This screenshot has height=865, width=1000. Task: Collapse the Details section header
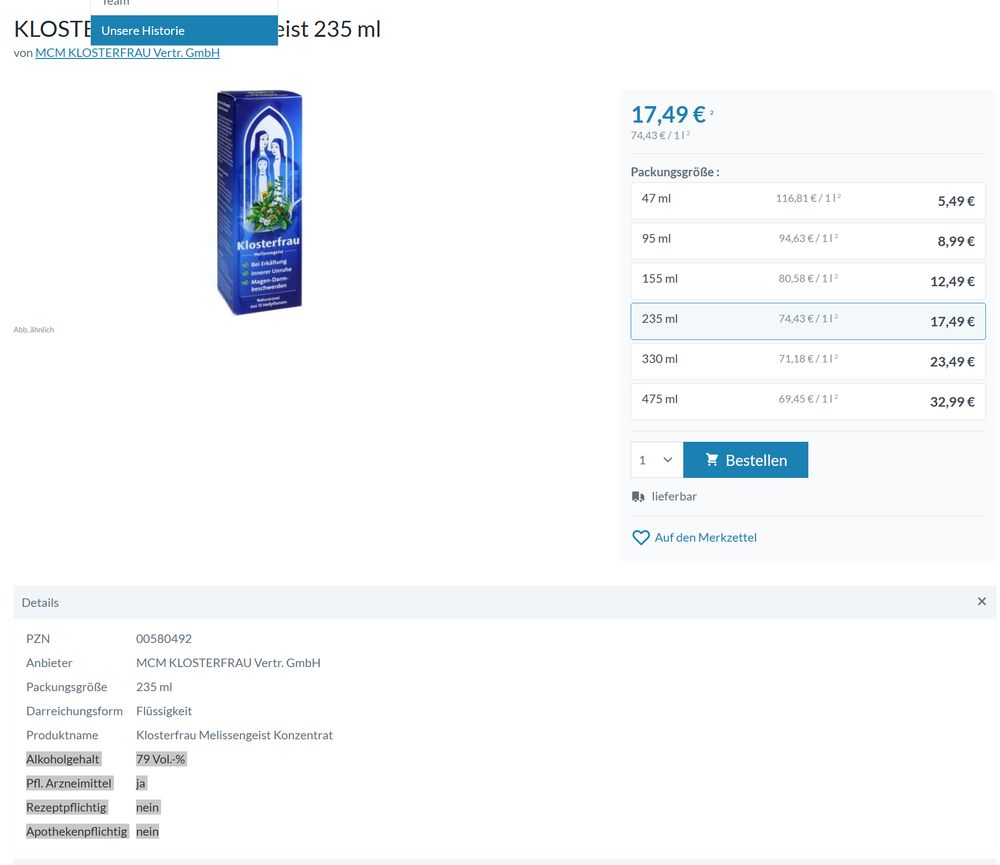point(504,602)
